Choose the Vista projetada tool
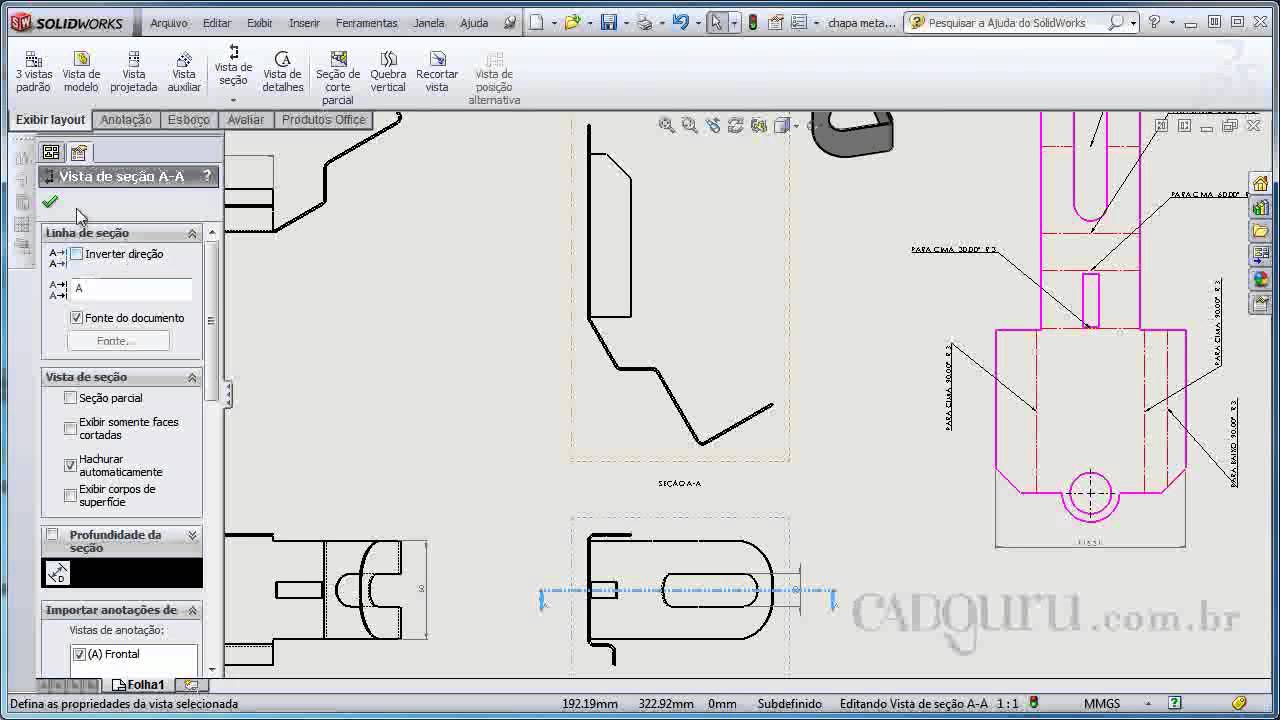 point(133,72)
